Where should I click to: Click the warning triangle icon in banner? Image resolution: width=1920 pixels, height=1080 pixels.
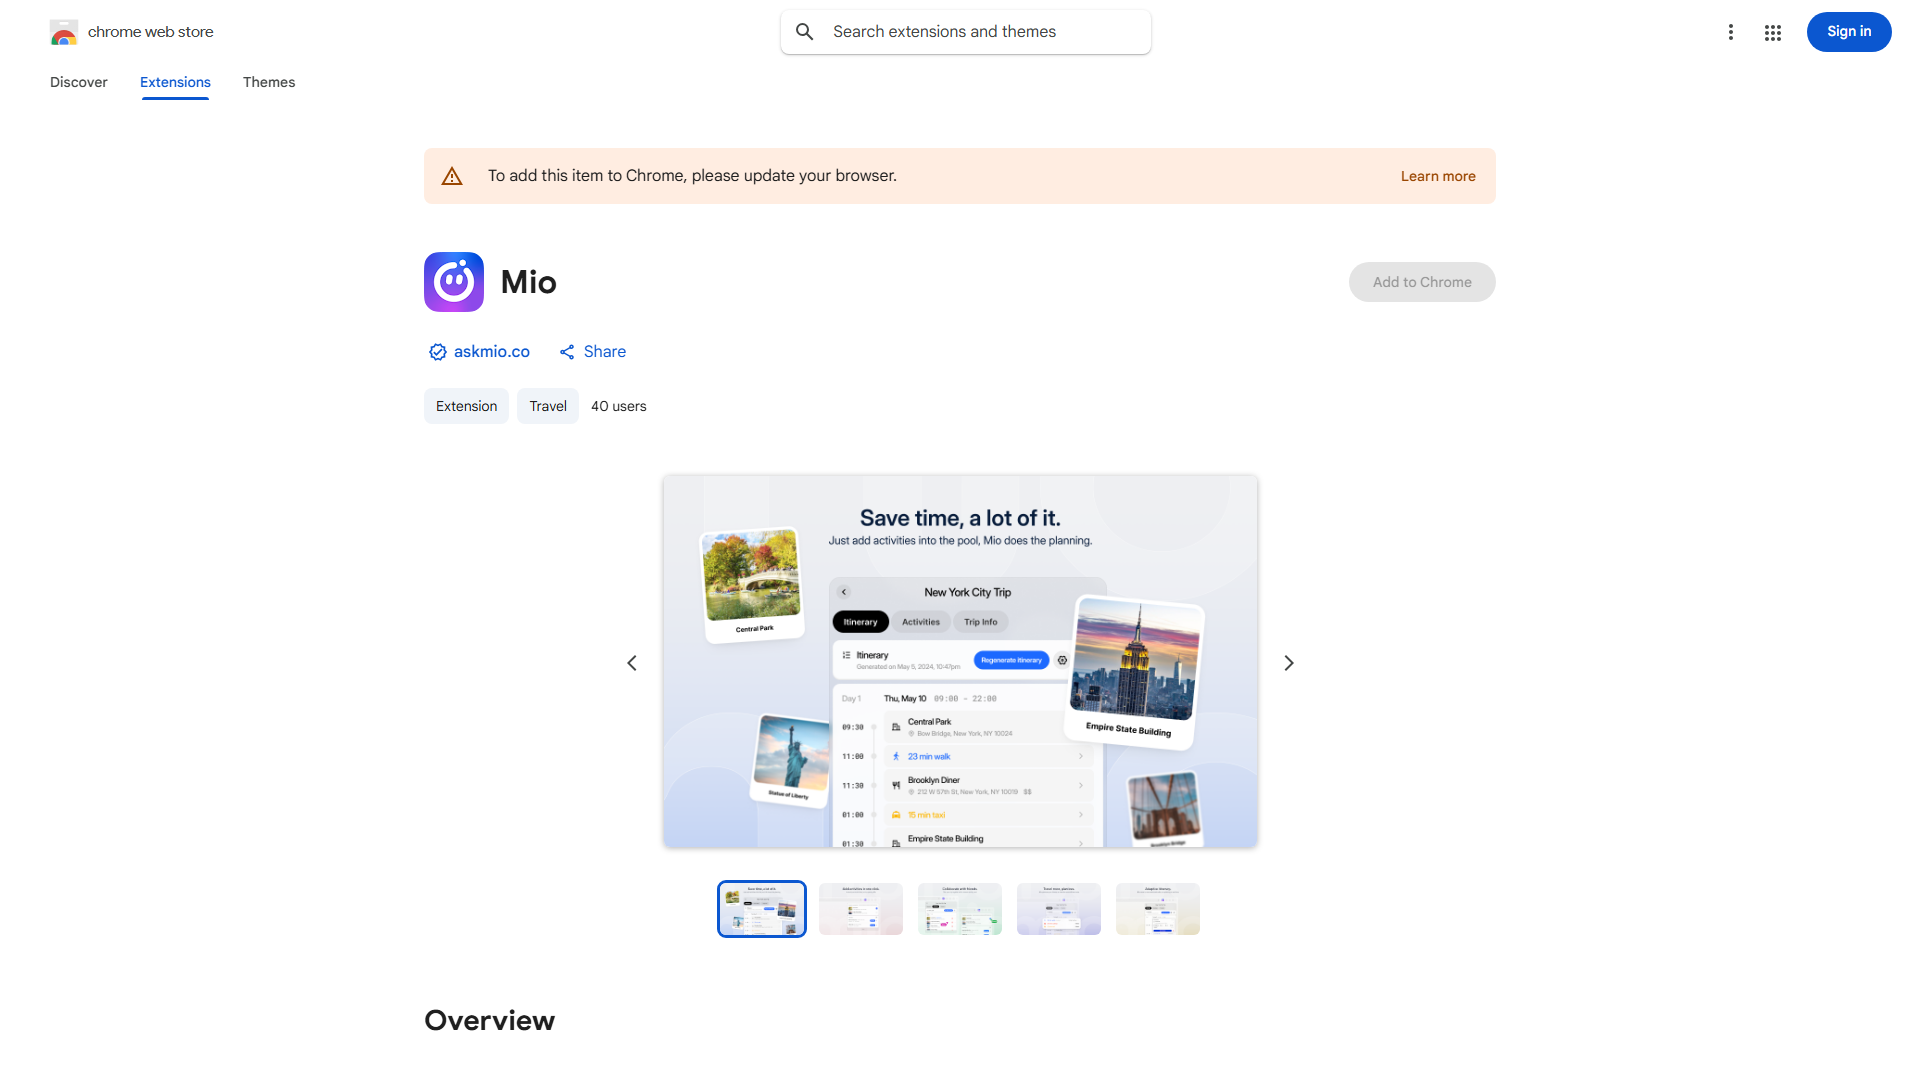pos(452,177)
